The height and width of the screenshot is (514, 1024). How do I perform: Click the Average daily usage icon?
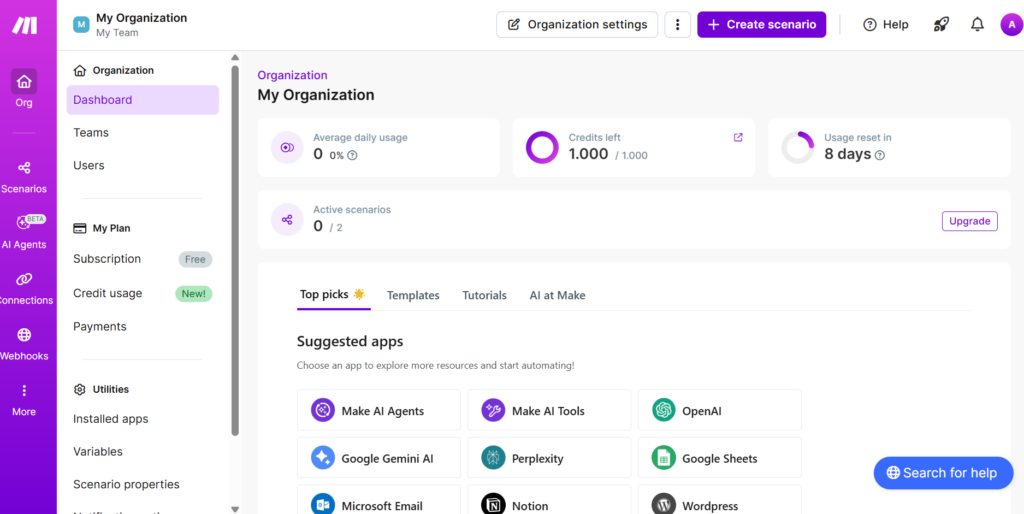287,148
